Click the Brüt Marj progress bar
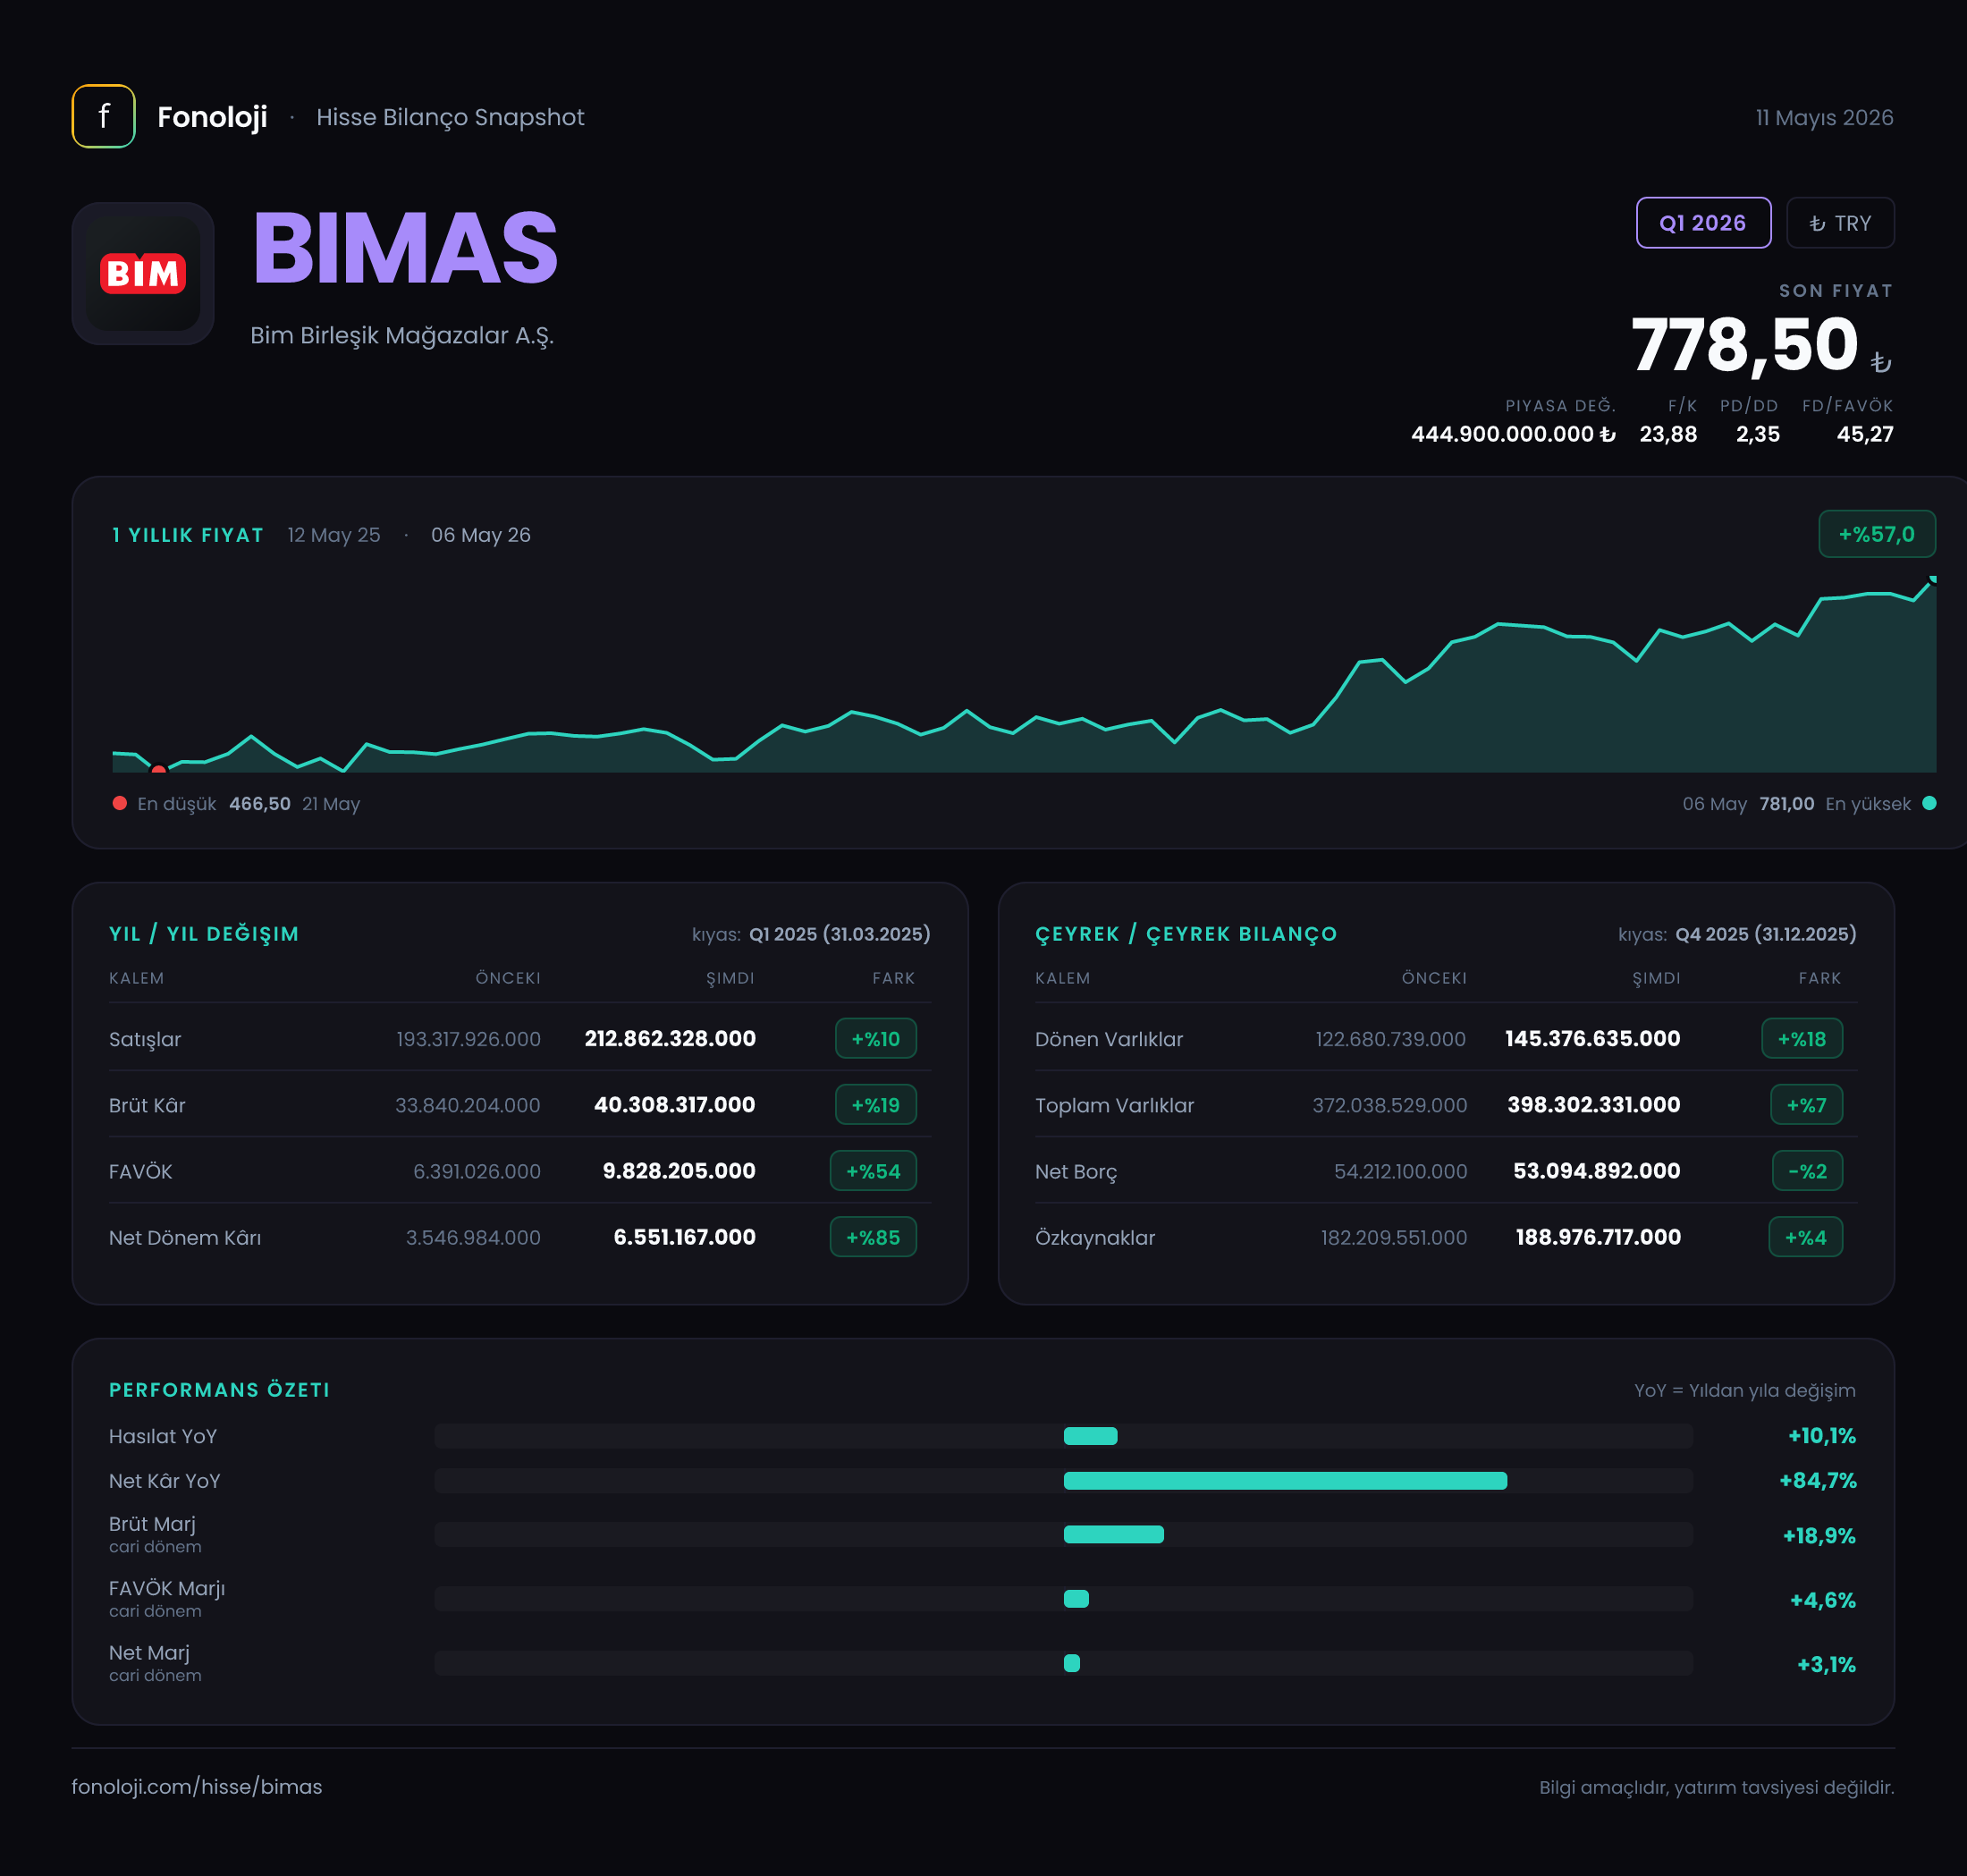This screenshot has height=1876, width=1967. (1063, 1534)
